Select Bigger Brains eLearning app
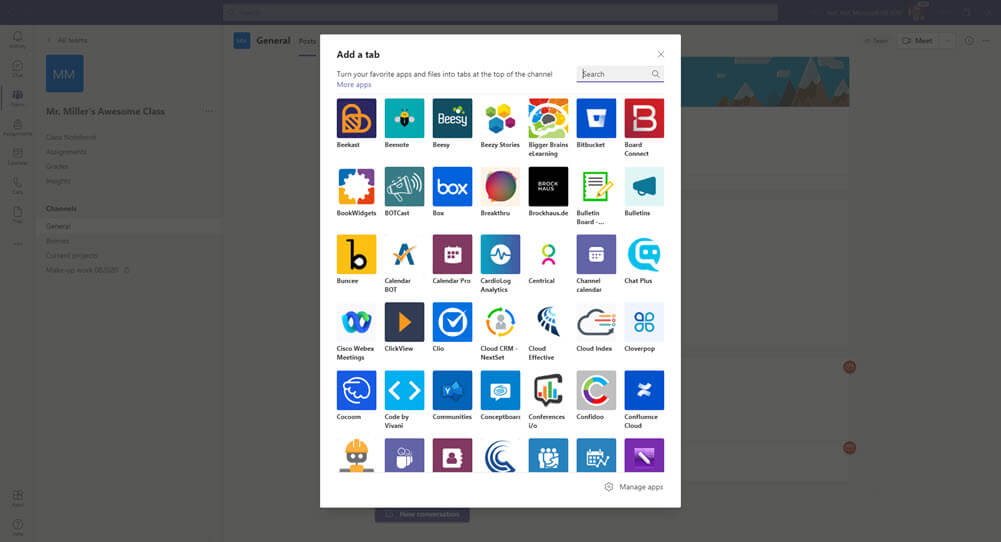This screenshot has width=1001, height=542. 548,118
